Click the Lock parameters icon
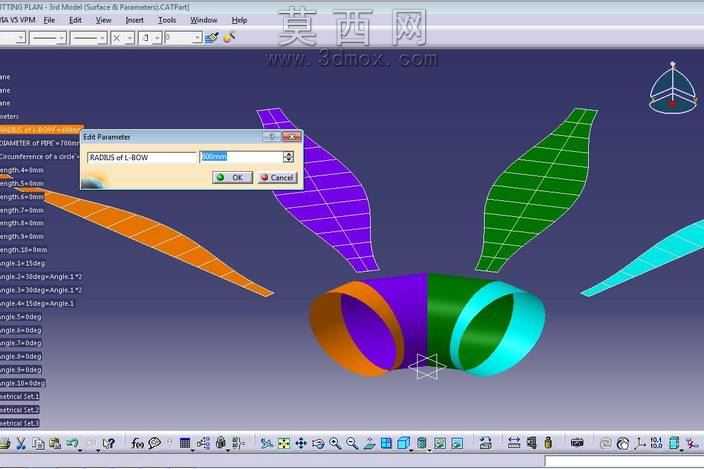Viewport: 704px width, 469px height. pos(220,443)
